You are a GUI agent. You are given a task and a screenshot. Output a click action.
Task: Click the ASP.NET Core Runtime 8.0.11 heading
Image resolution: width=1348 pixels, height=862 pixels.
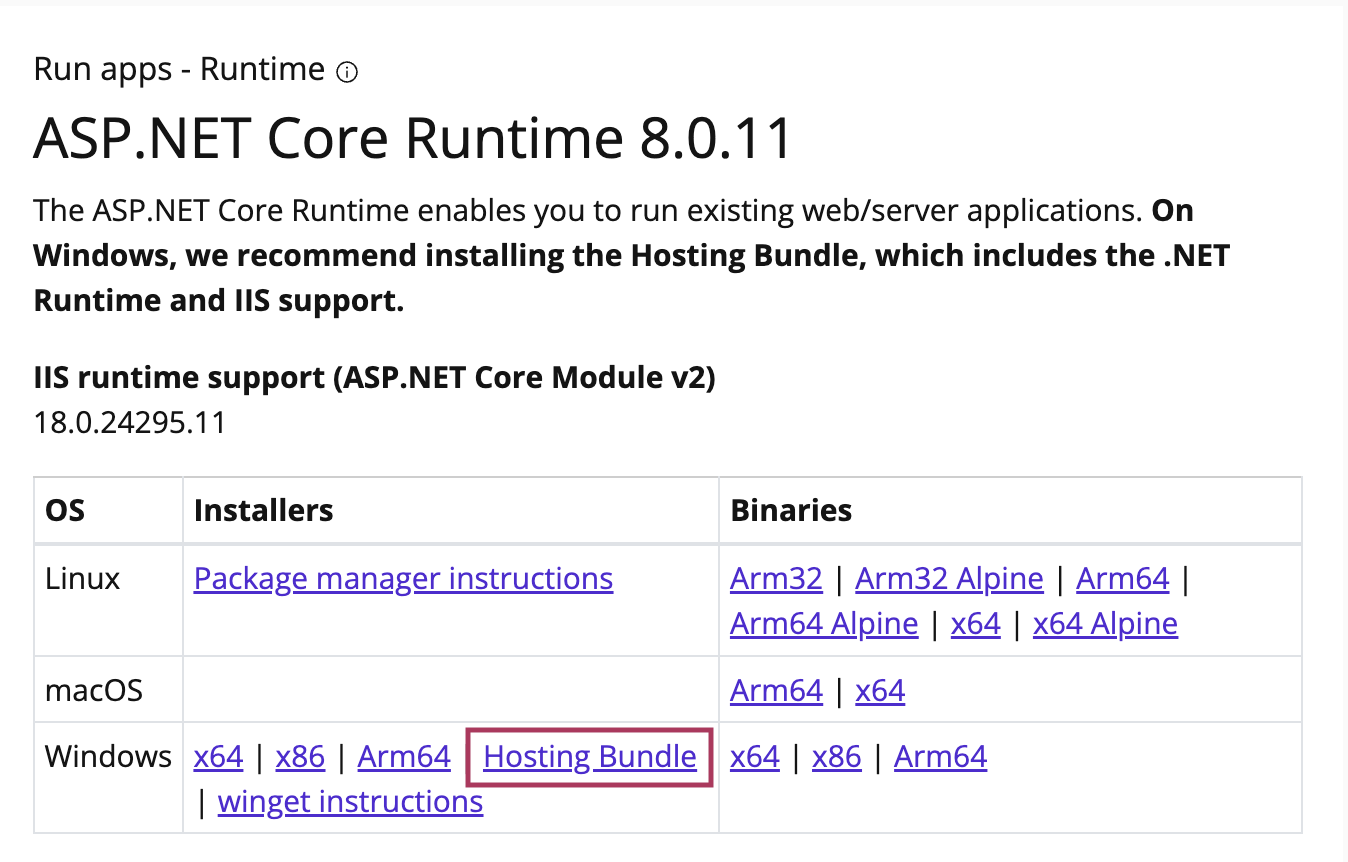[x=412, y=138]
